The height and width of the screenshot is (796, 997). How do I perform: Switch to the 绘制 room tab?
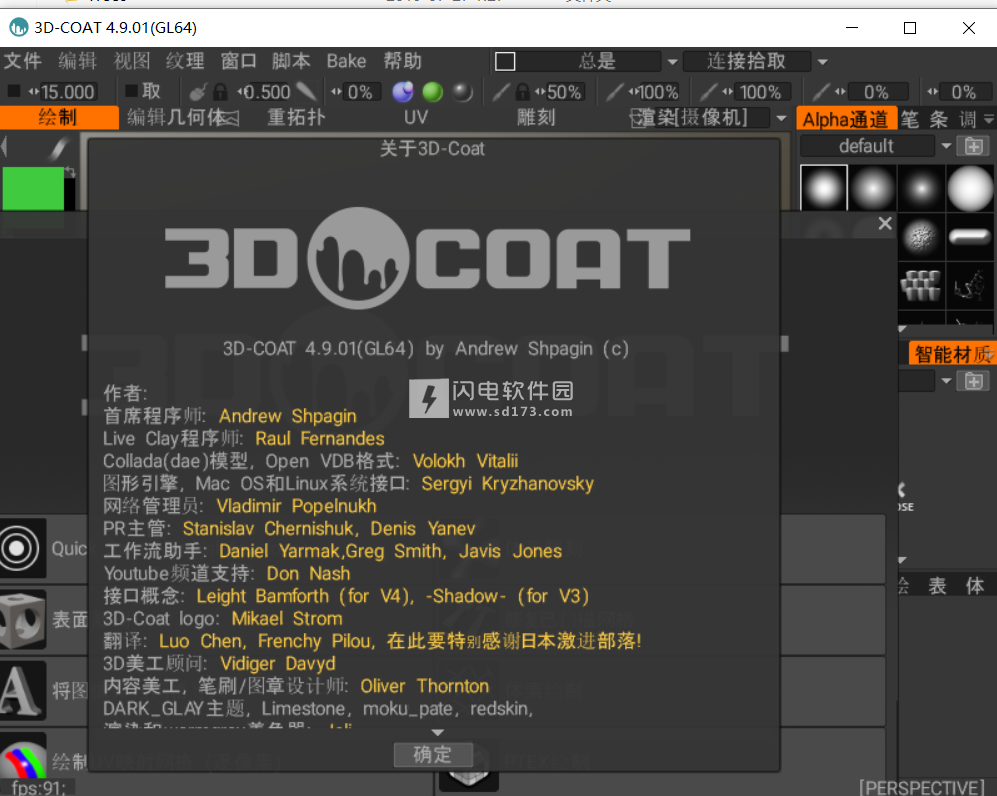(59, 118)
